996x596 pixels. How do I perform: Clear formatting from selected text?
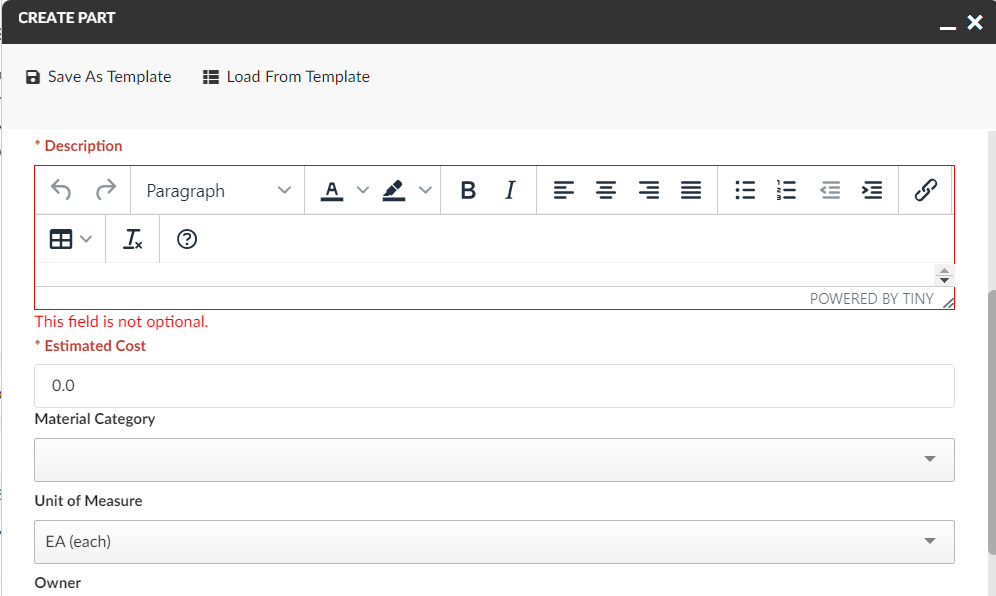[x=133, y=239]
